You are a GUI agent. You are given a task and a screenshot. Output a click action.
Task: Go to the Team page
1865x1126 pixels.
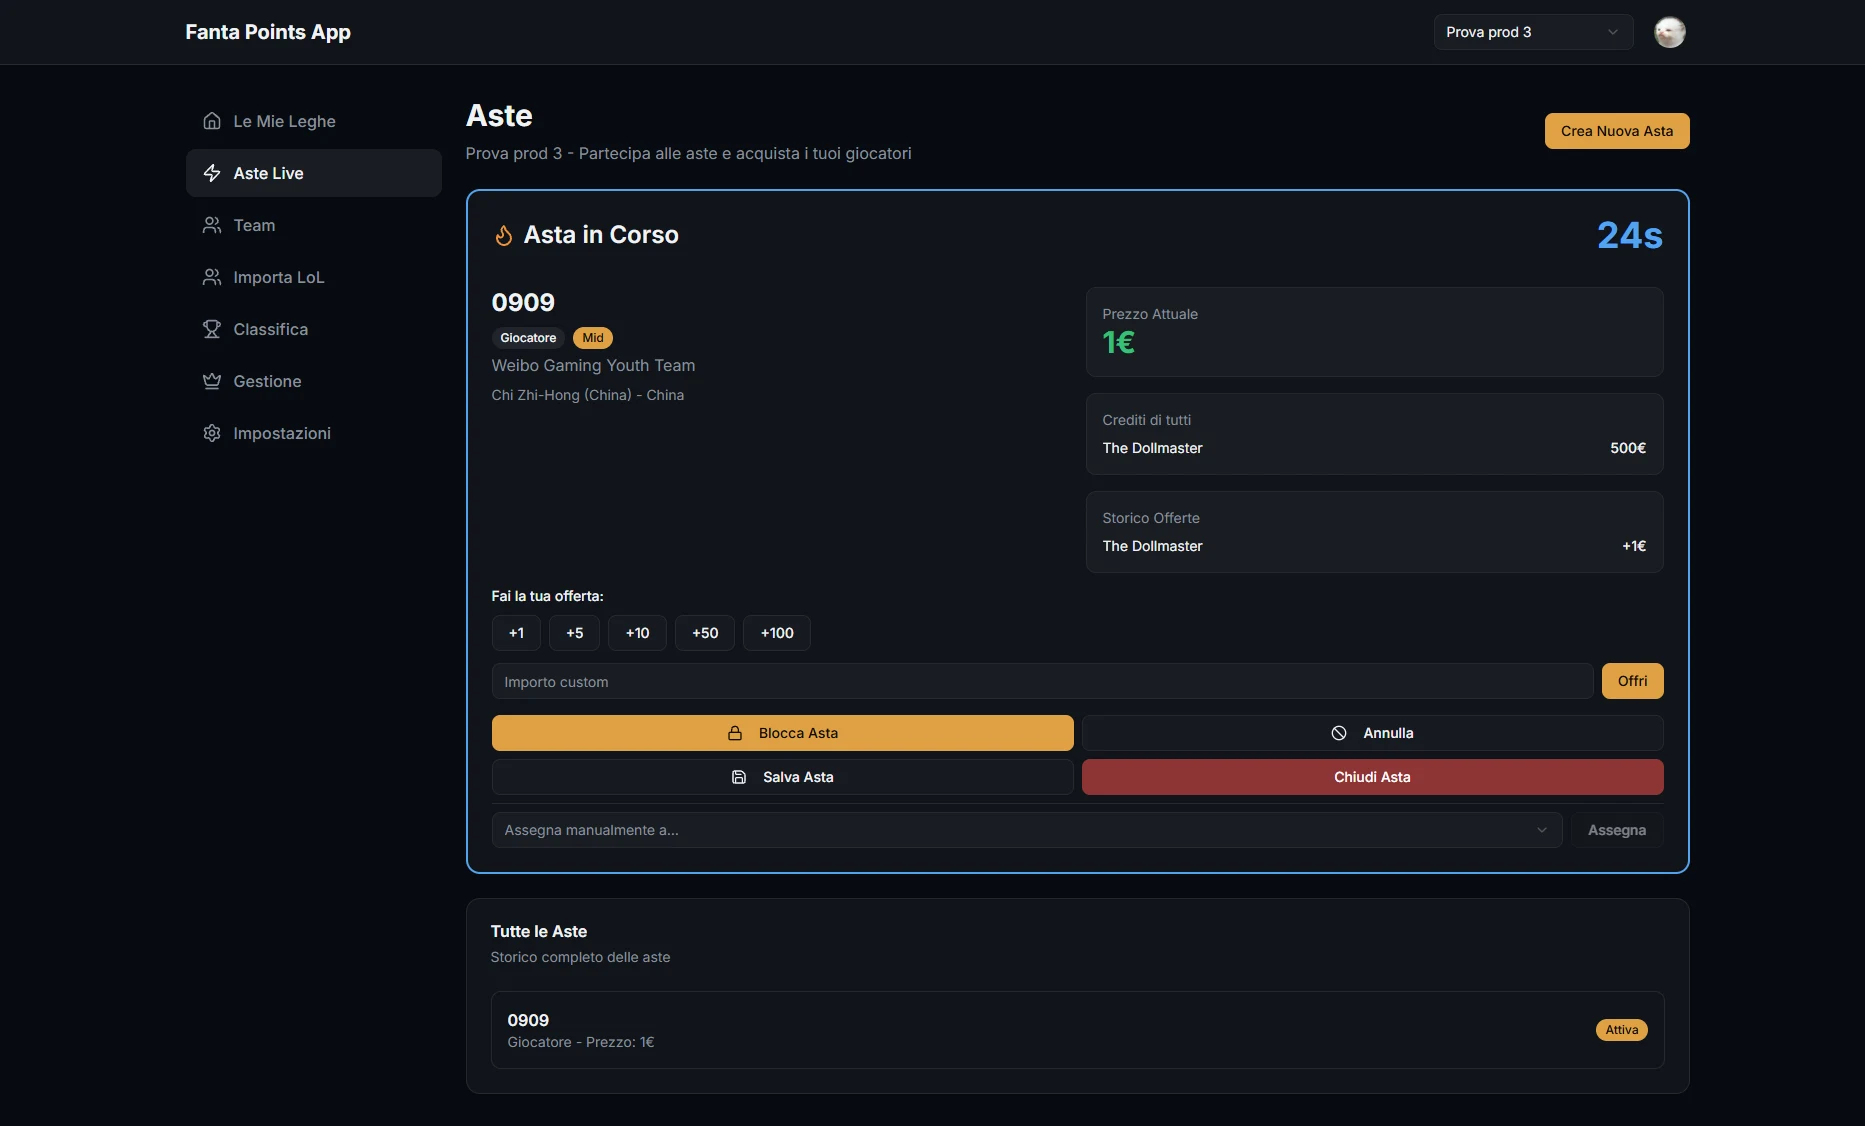pos(314,225)
